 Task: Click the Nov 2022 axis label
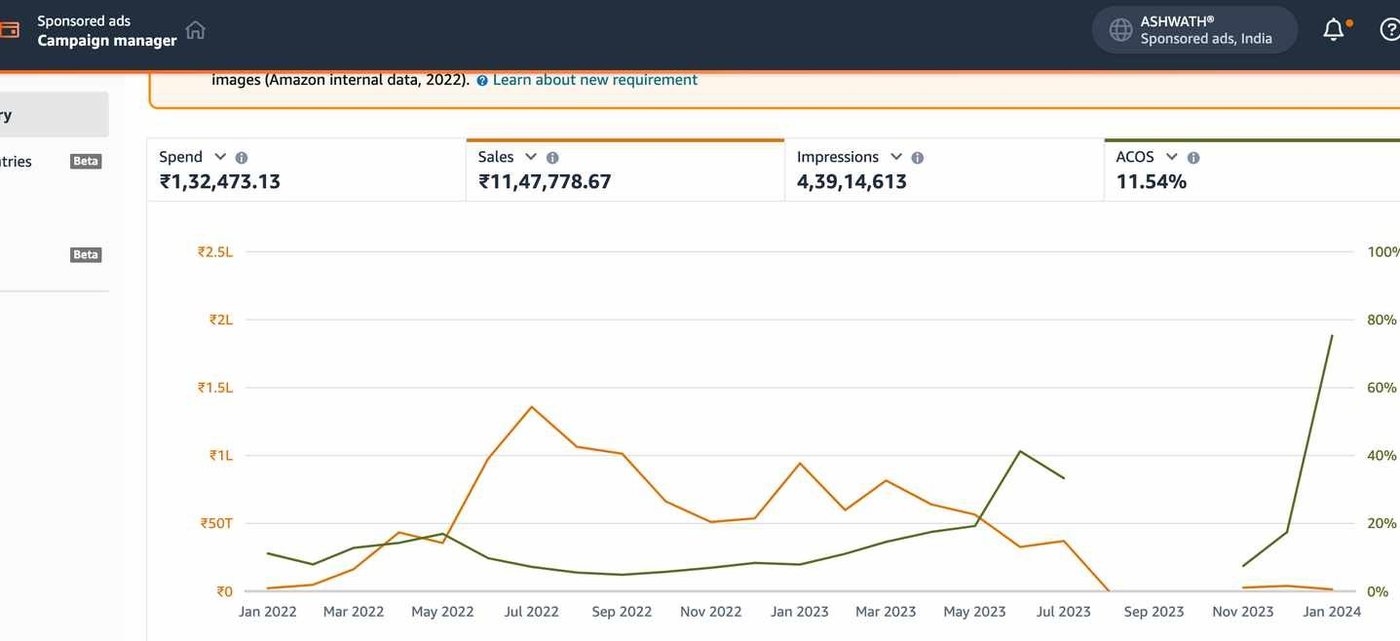pos(711,612)
